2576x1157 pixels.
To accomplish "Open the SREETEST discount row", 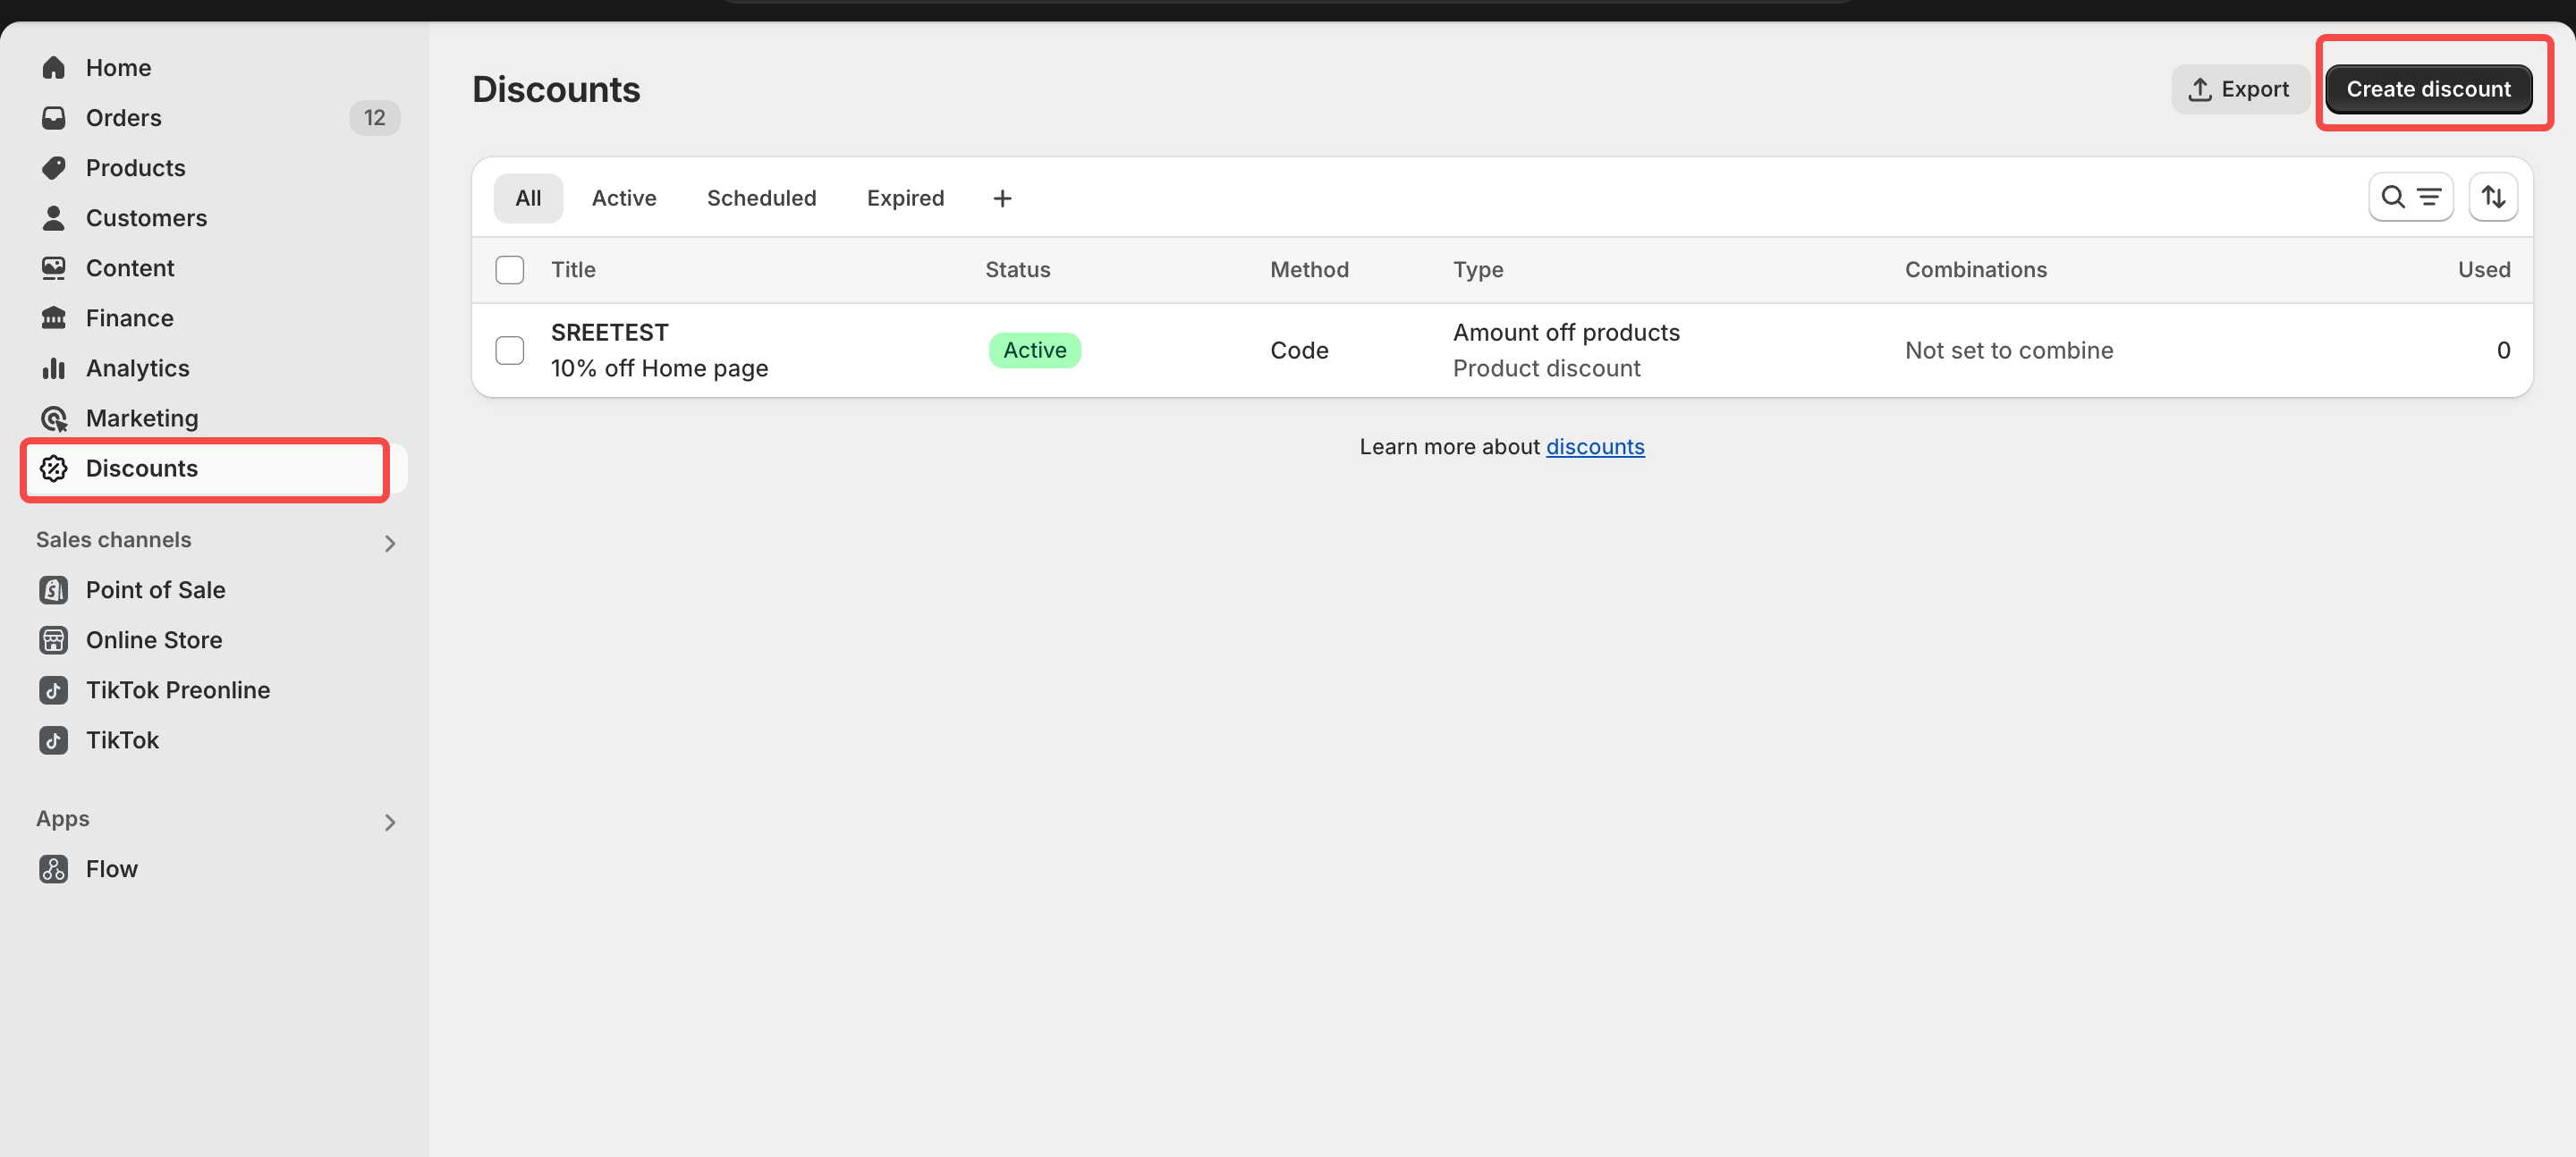I will pyautogui.click(x=609, y=333).
